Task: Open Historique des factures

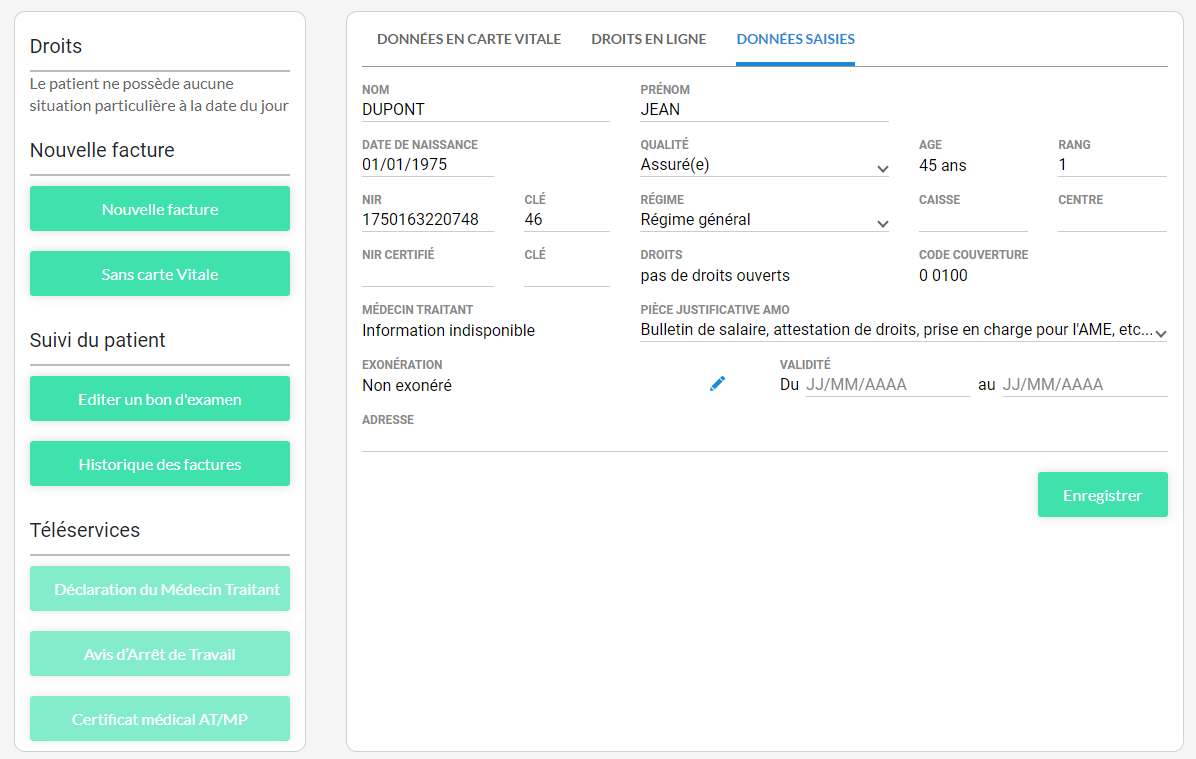Action: tap(160, 464)
